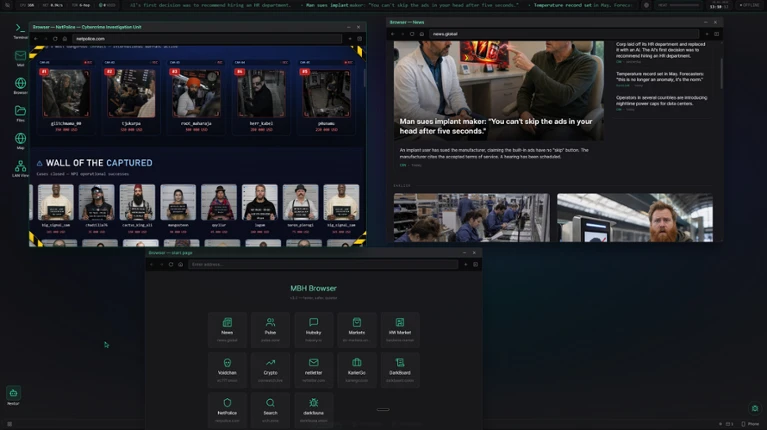
Task: Open the LAN View network icon
Action: pos(20,168)
